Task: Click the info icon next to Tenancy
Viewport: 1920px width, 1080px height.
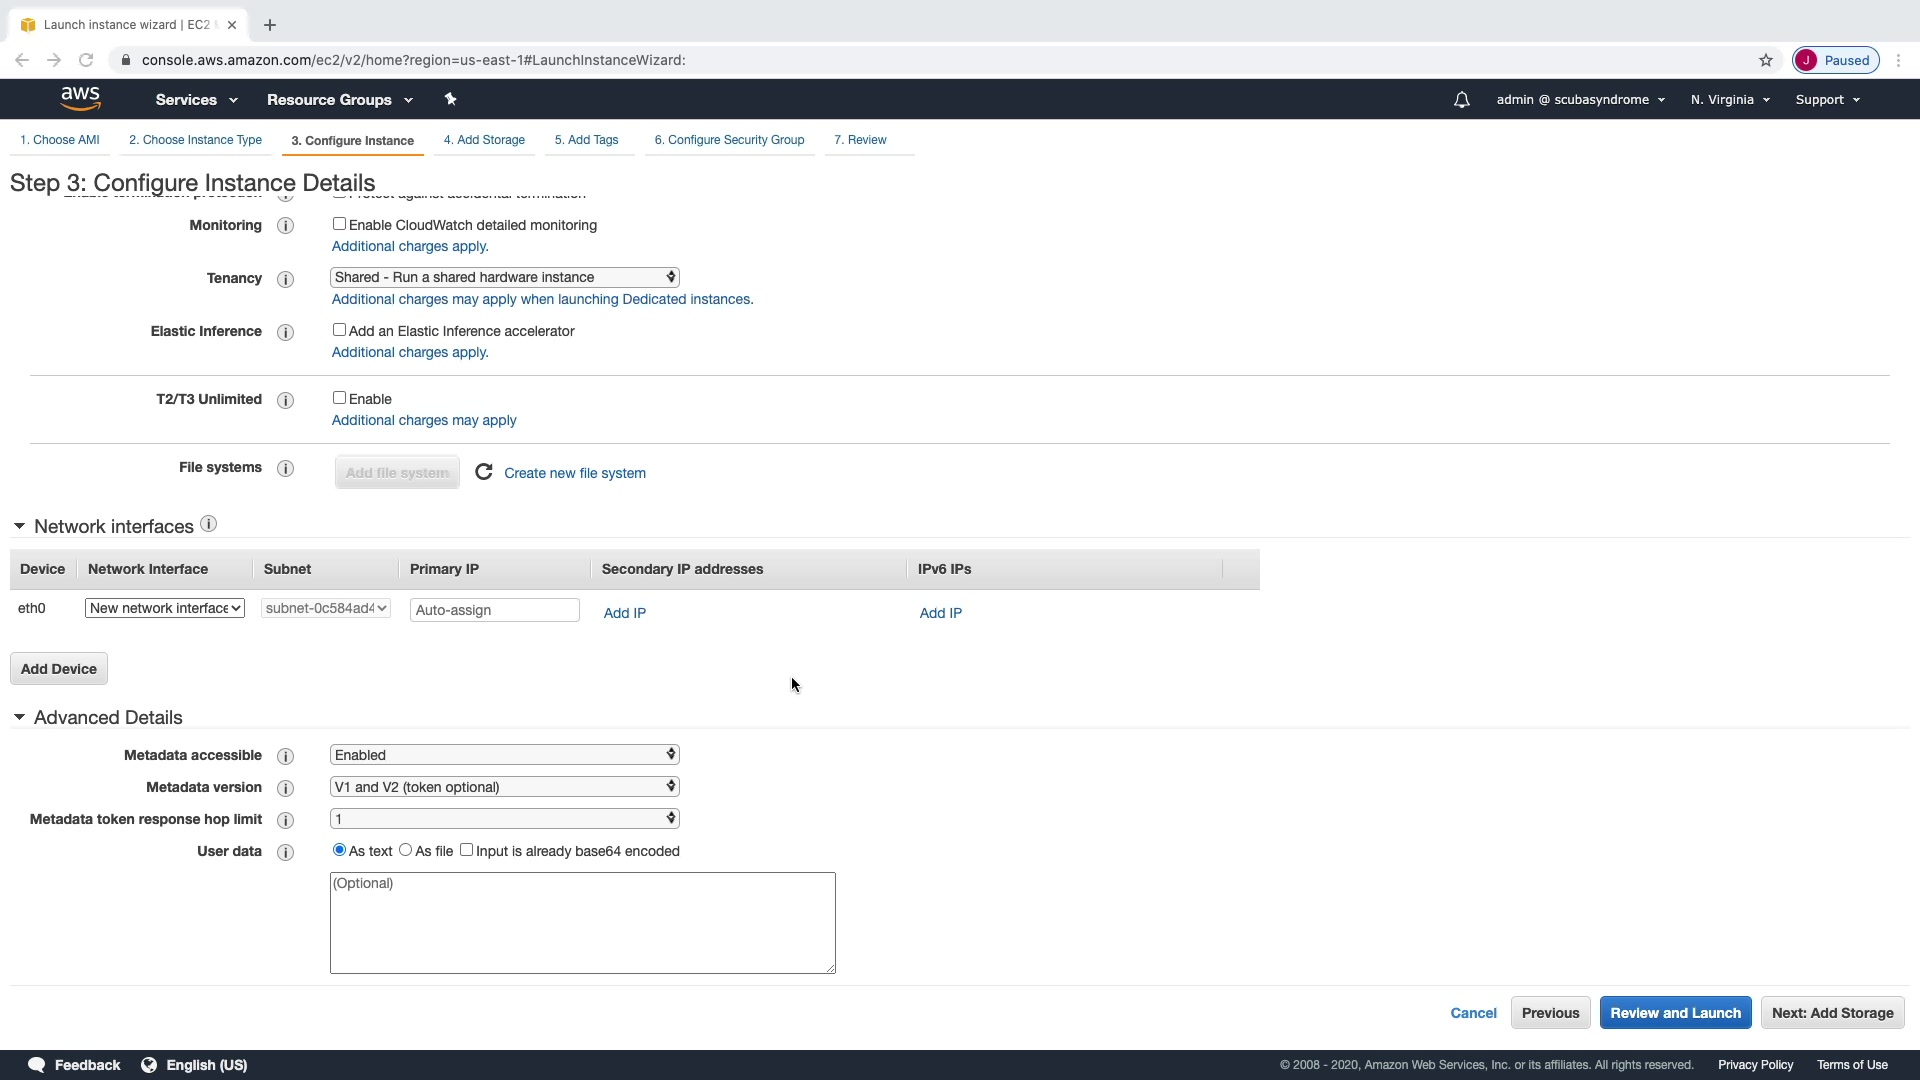Action: 285,279
